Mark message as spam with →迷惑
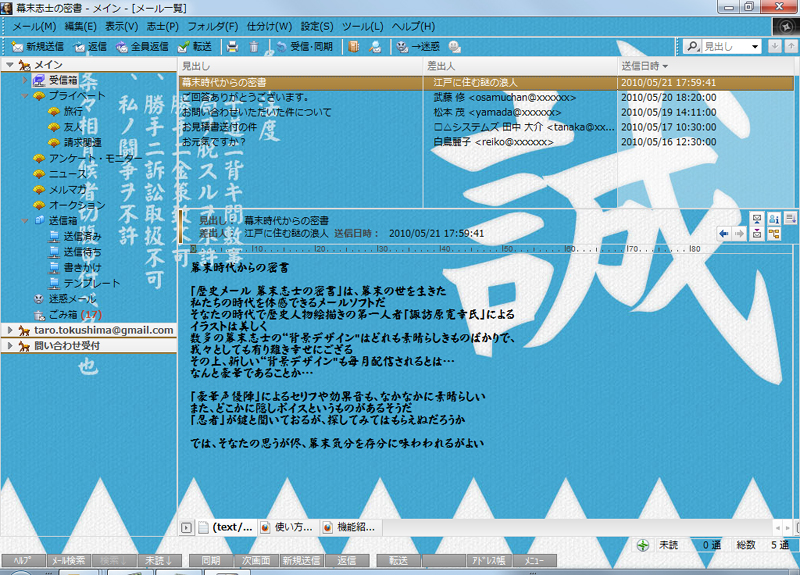 (x=418, y=47)
